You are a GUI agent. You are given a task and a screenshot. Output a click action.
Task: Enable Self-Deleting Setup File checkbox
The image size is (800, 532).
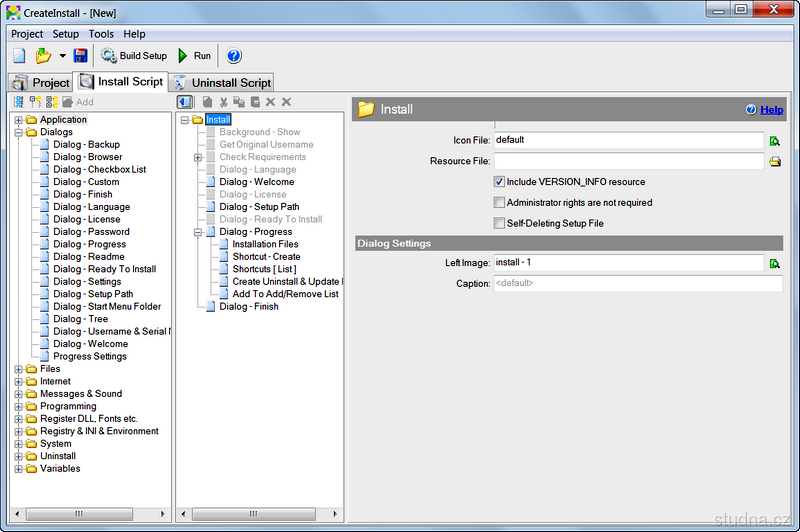click(499, 223)
